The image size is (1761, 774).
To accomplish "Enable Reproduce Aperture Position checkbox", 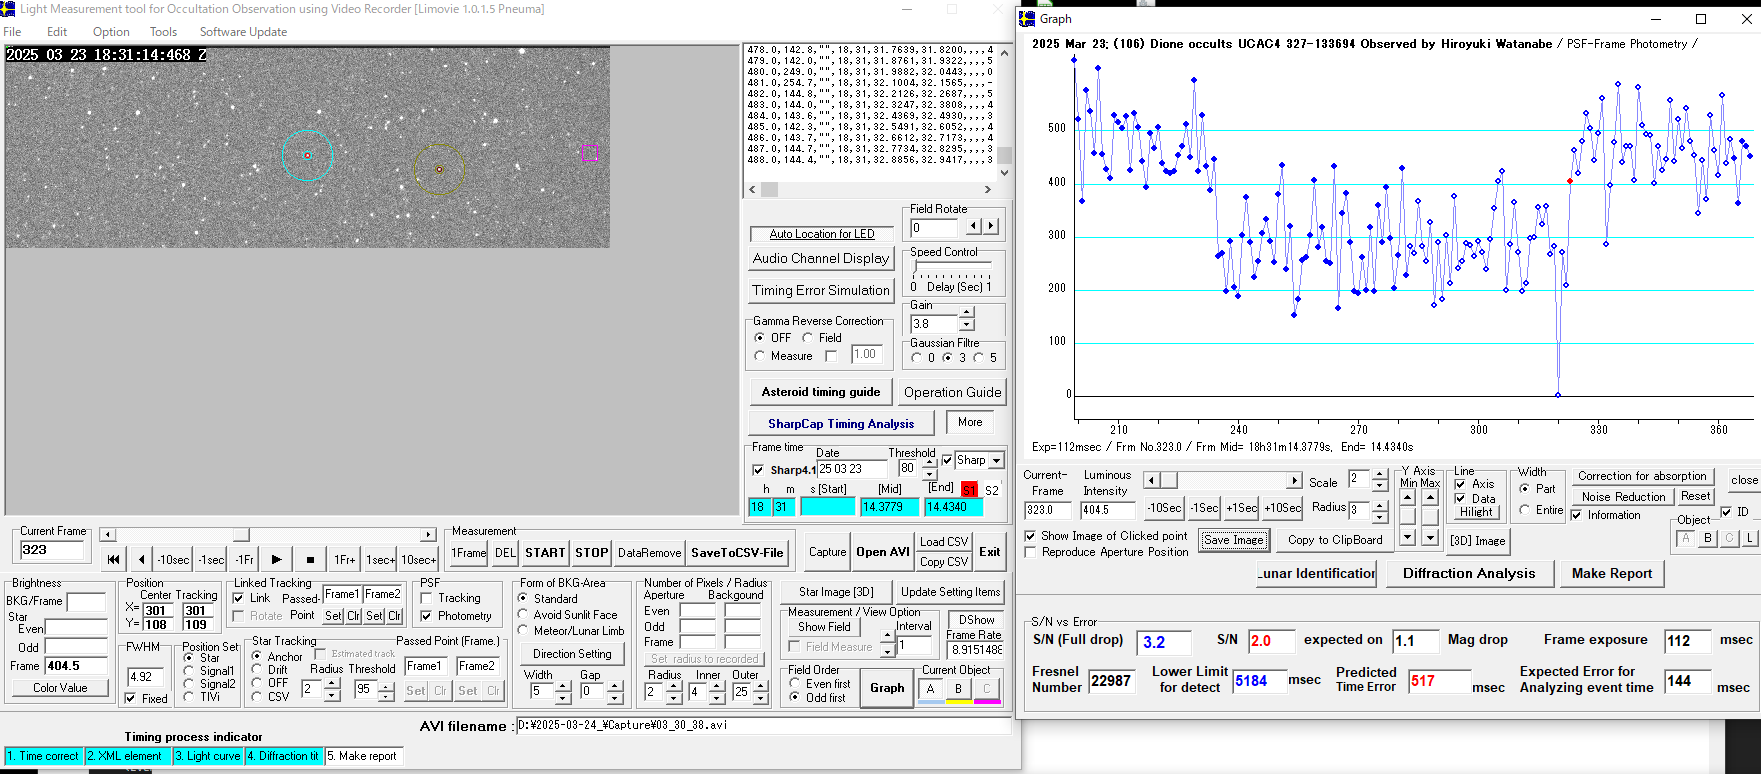I will click(x=1030, y=552).
